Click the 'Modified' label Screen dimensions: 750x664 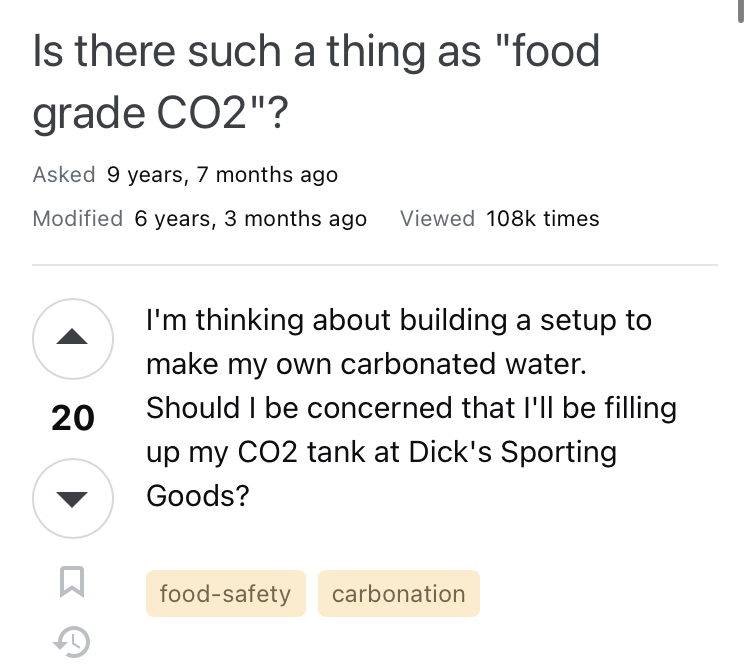point(77,219)
